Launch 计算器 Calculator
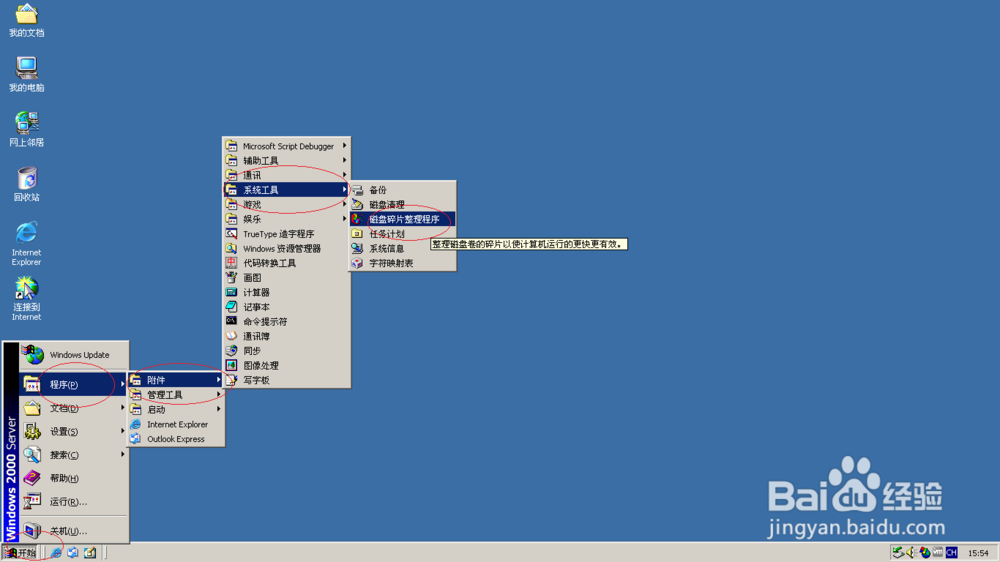Viewport: 1000px width, 562px height. tap(286, 292)
